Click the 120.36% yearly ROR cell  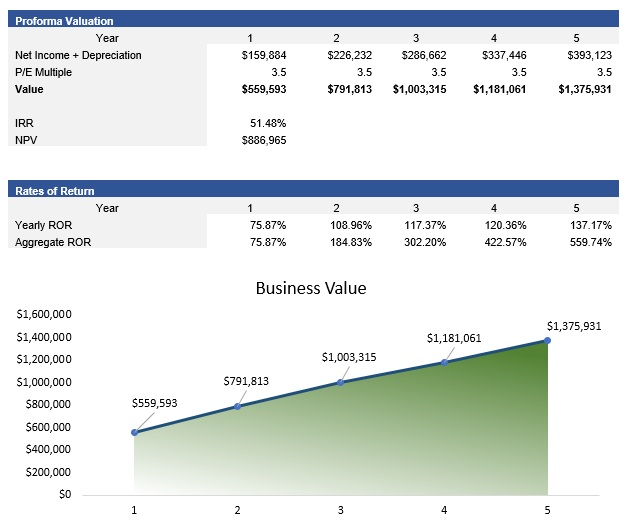[505, 225]
